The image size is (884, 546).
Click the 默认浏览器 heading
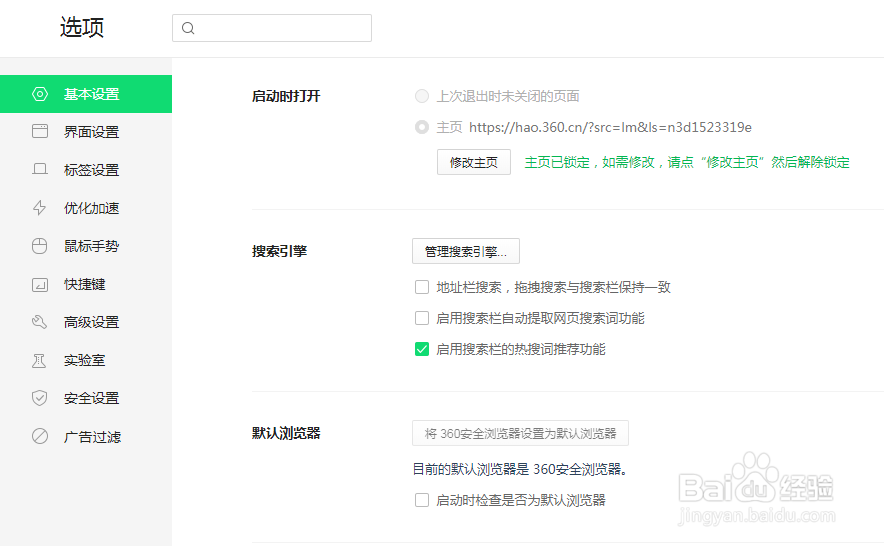286,433
